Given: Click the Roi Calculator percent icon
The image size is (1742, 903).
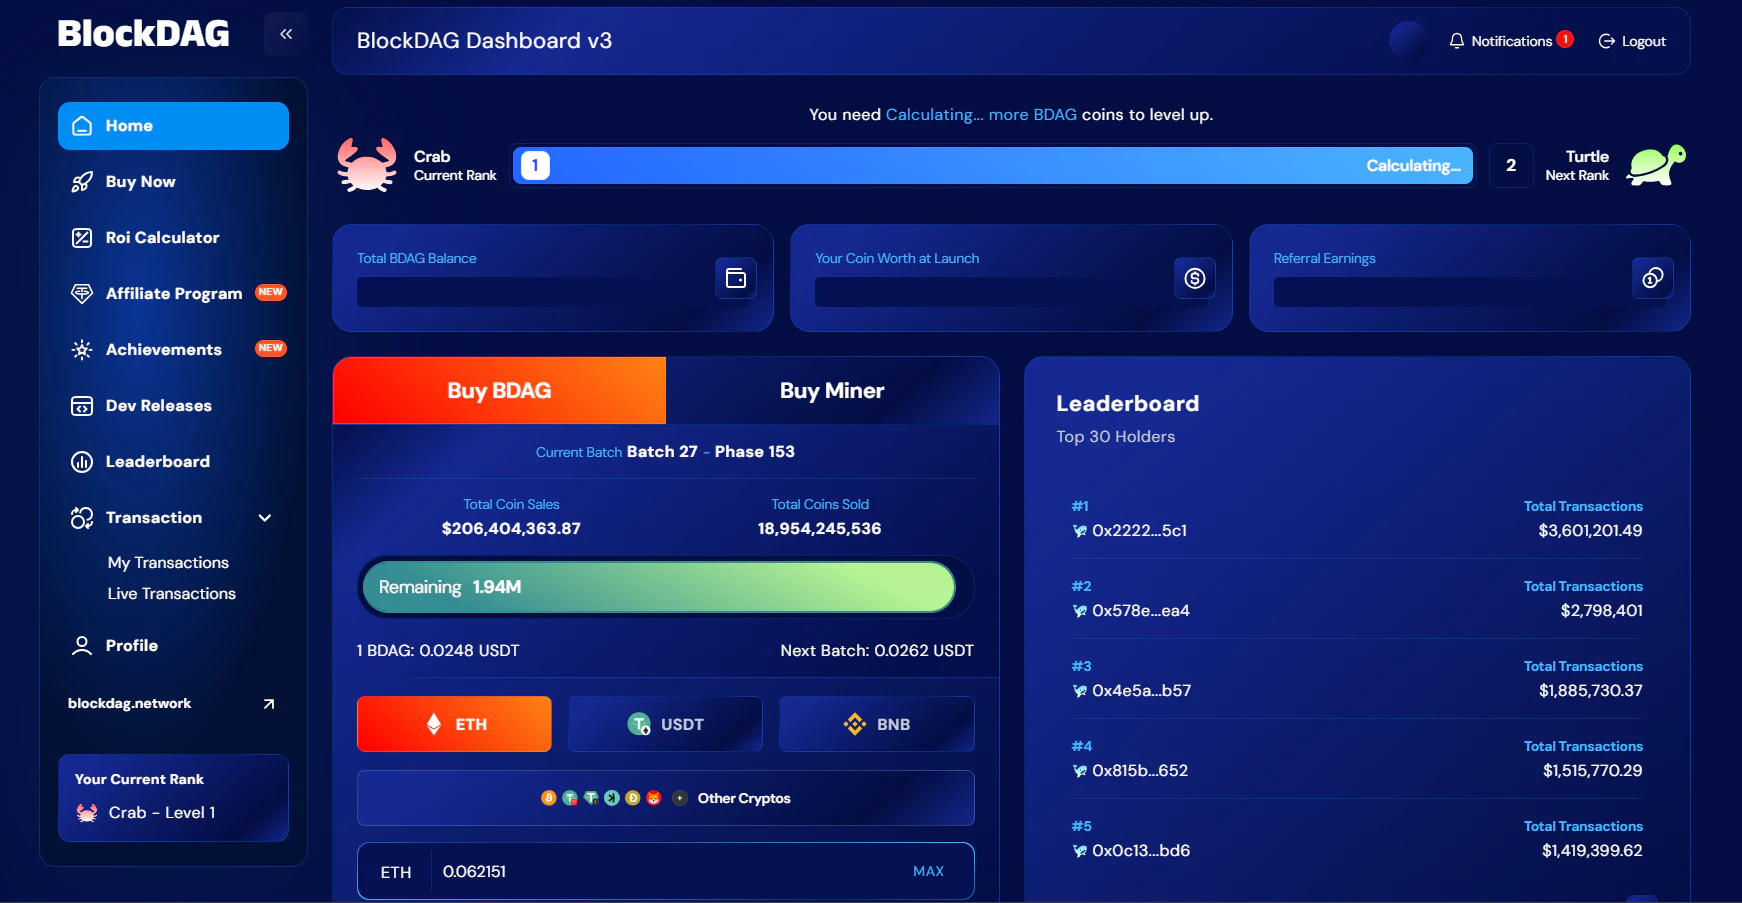Looking at the screenshot, I should click(82, 238).
